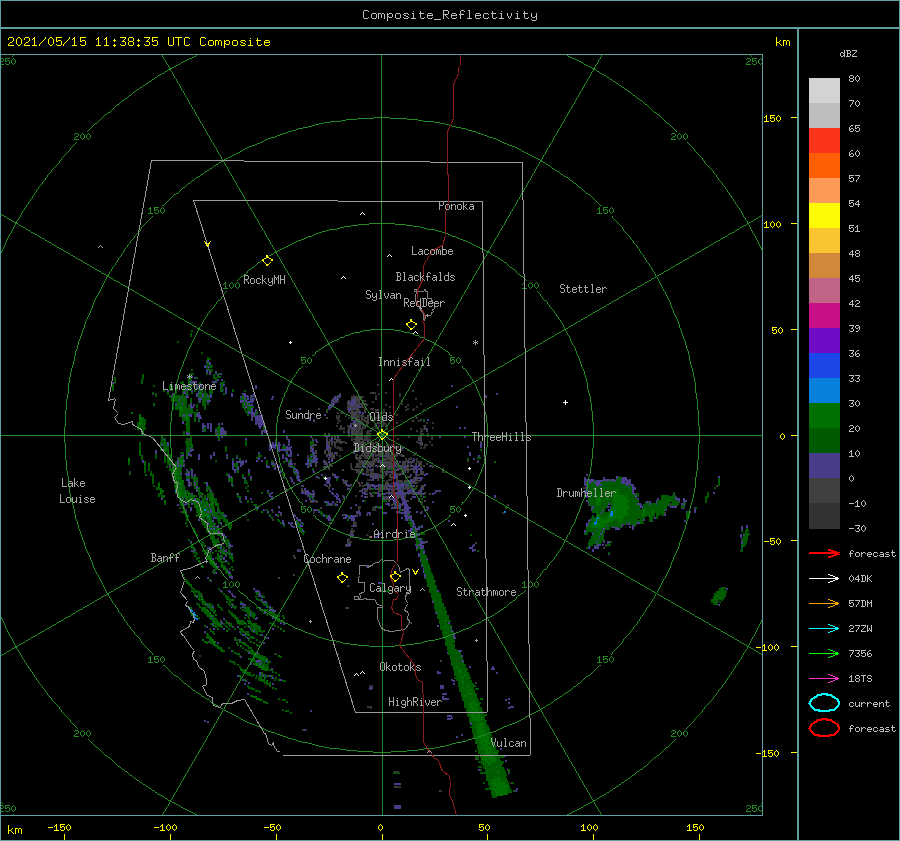Click the Airdrie city label
The height and width of the screenshot is (841, 900).
click(x=394, y=534)
